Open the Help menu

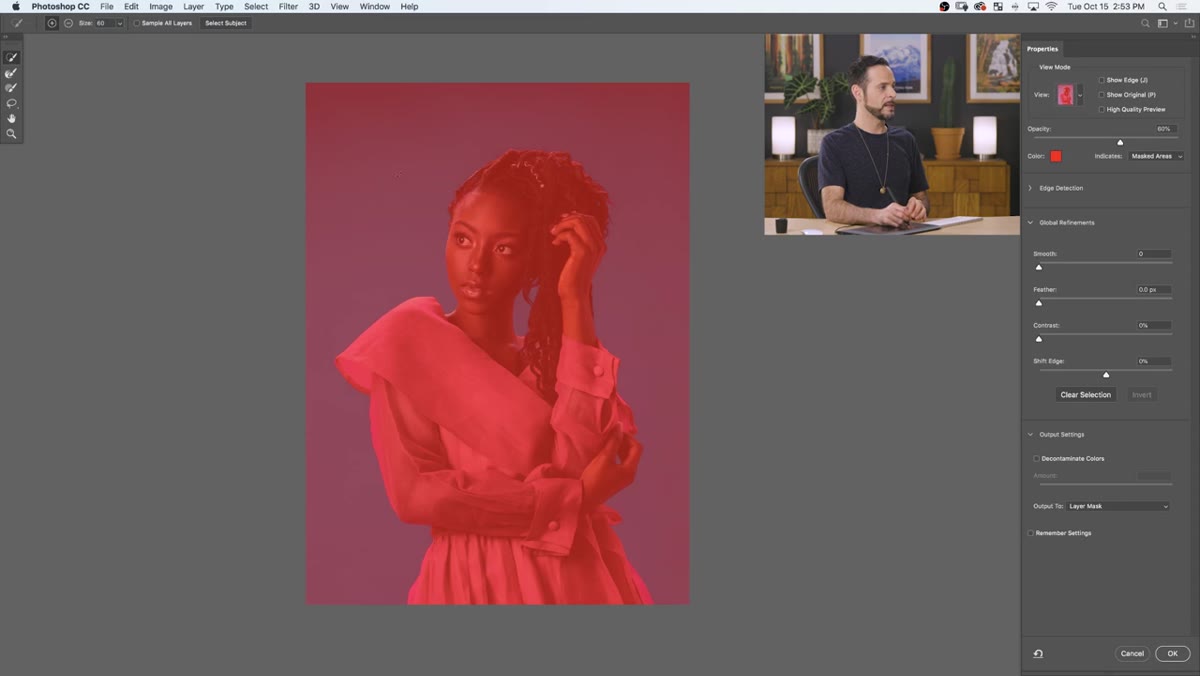pos(409,6)
